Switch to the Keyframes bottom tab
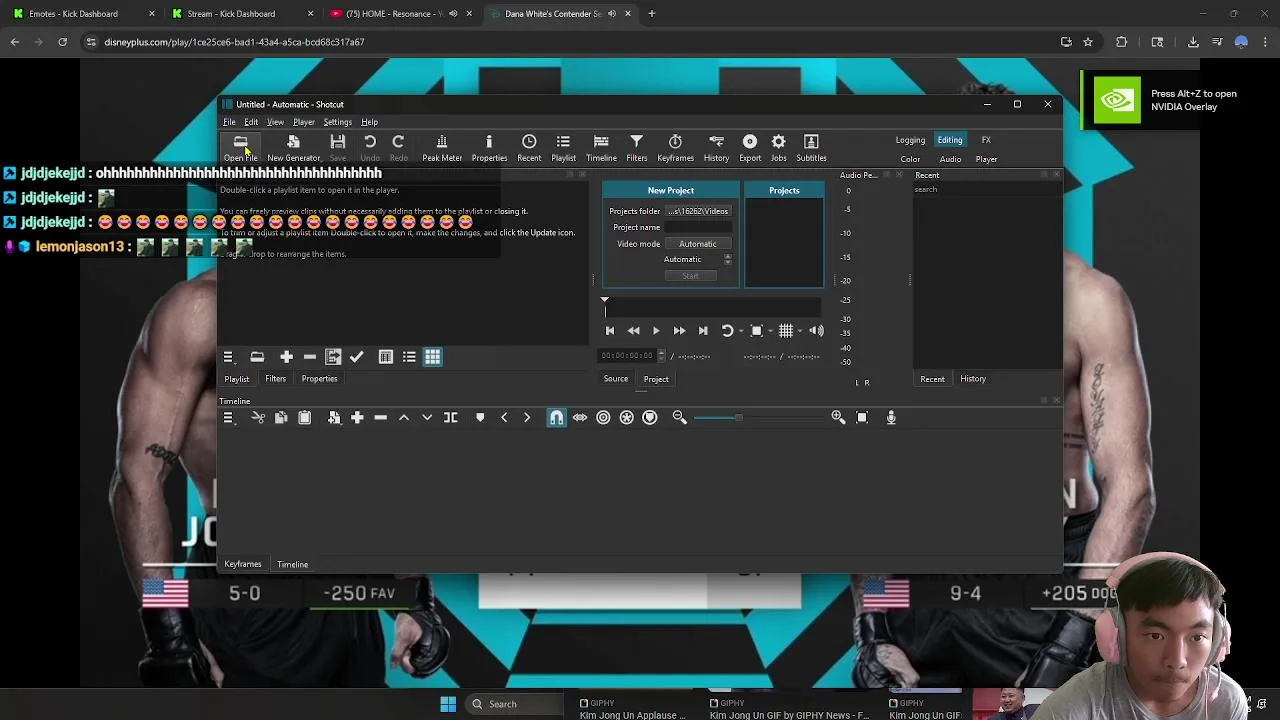This screenshot has width=1280, height=720. (242, 564)
